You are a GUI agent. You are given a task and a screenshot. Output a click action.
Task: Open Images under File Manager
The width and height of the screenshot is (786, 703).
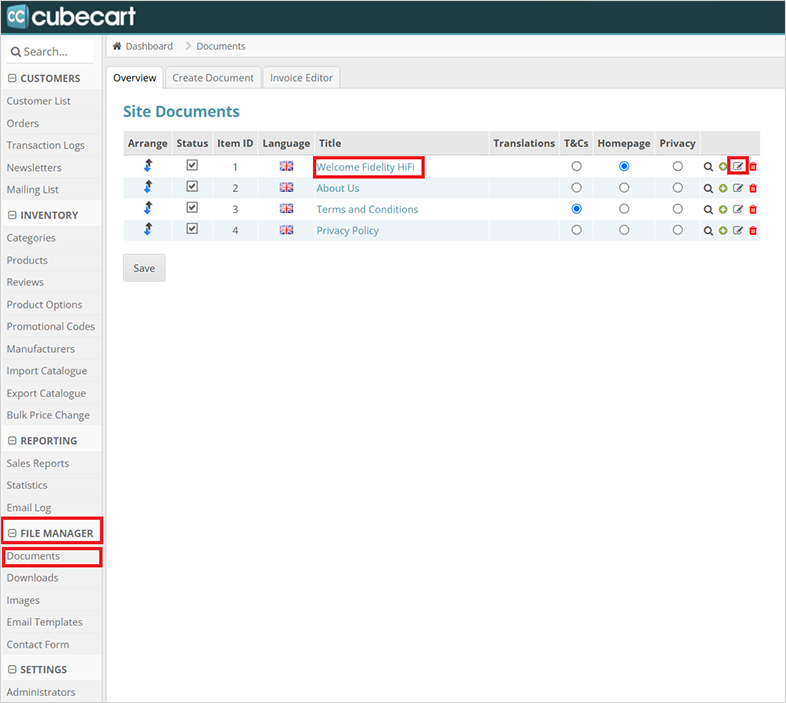point(23,600)
